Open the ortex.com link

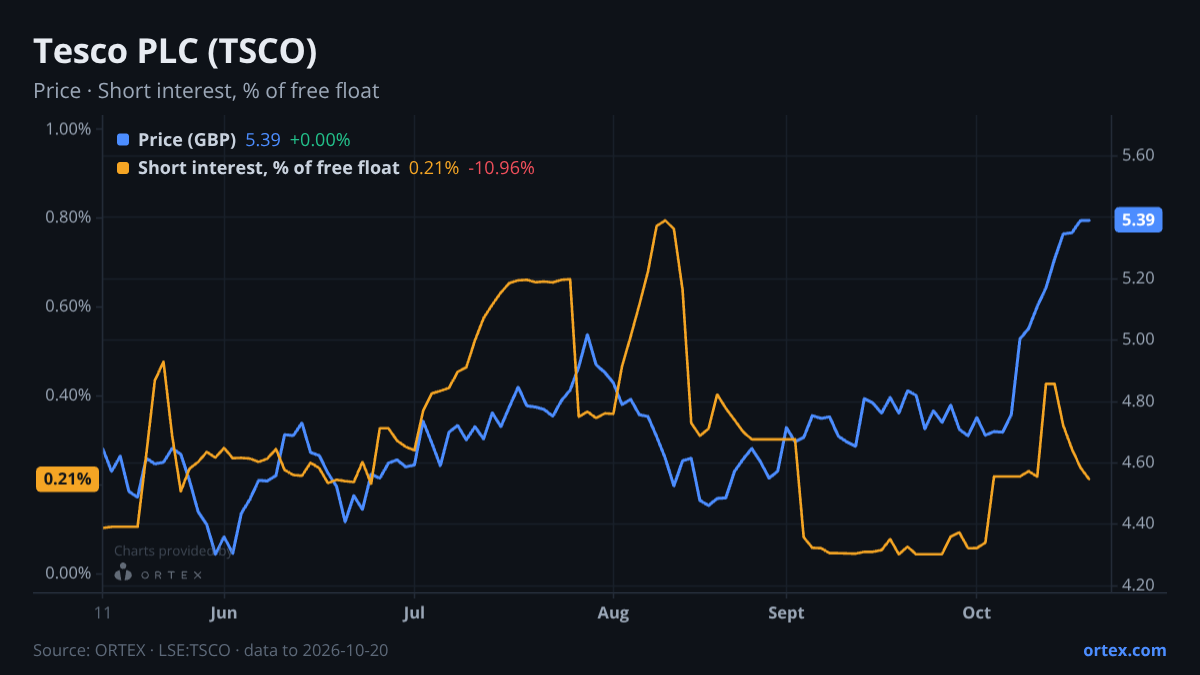pos(1124,651)
